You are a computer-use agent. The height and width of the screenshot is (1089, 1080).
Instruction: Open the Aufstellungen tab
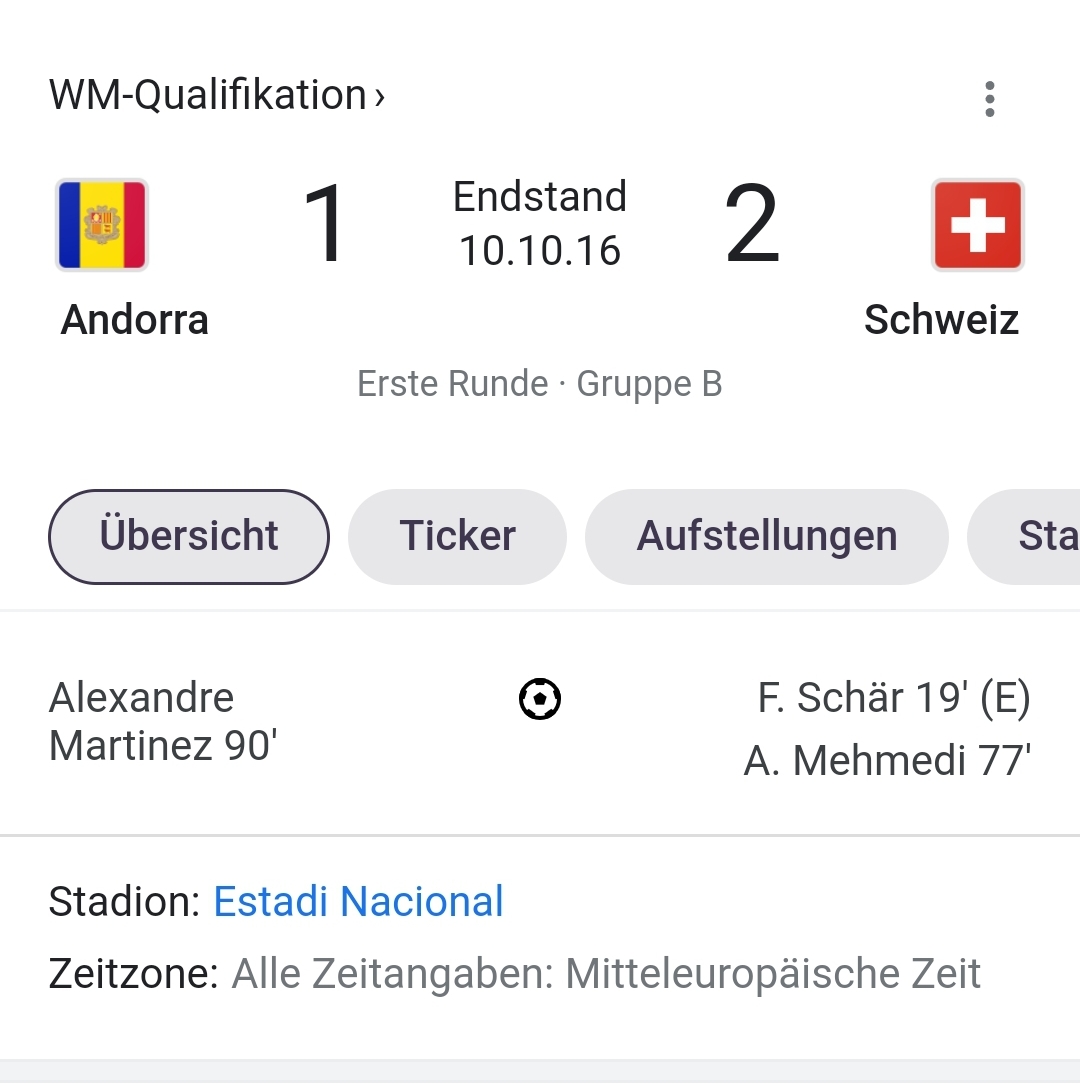pyautogui.click(x=767, y=537)
